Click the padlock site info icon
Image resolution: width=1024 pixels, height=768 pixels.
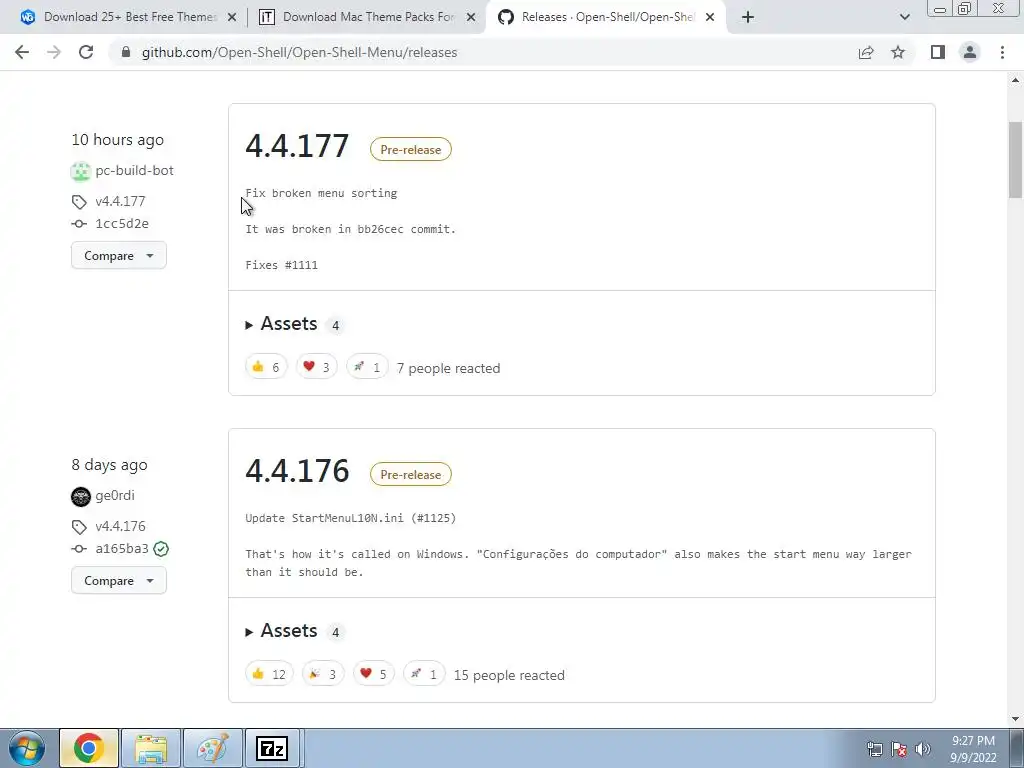(127, 52)
